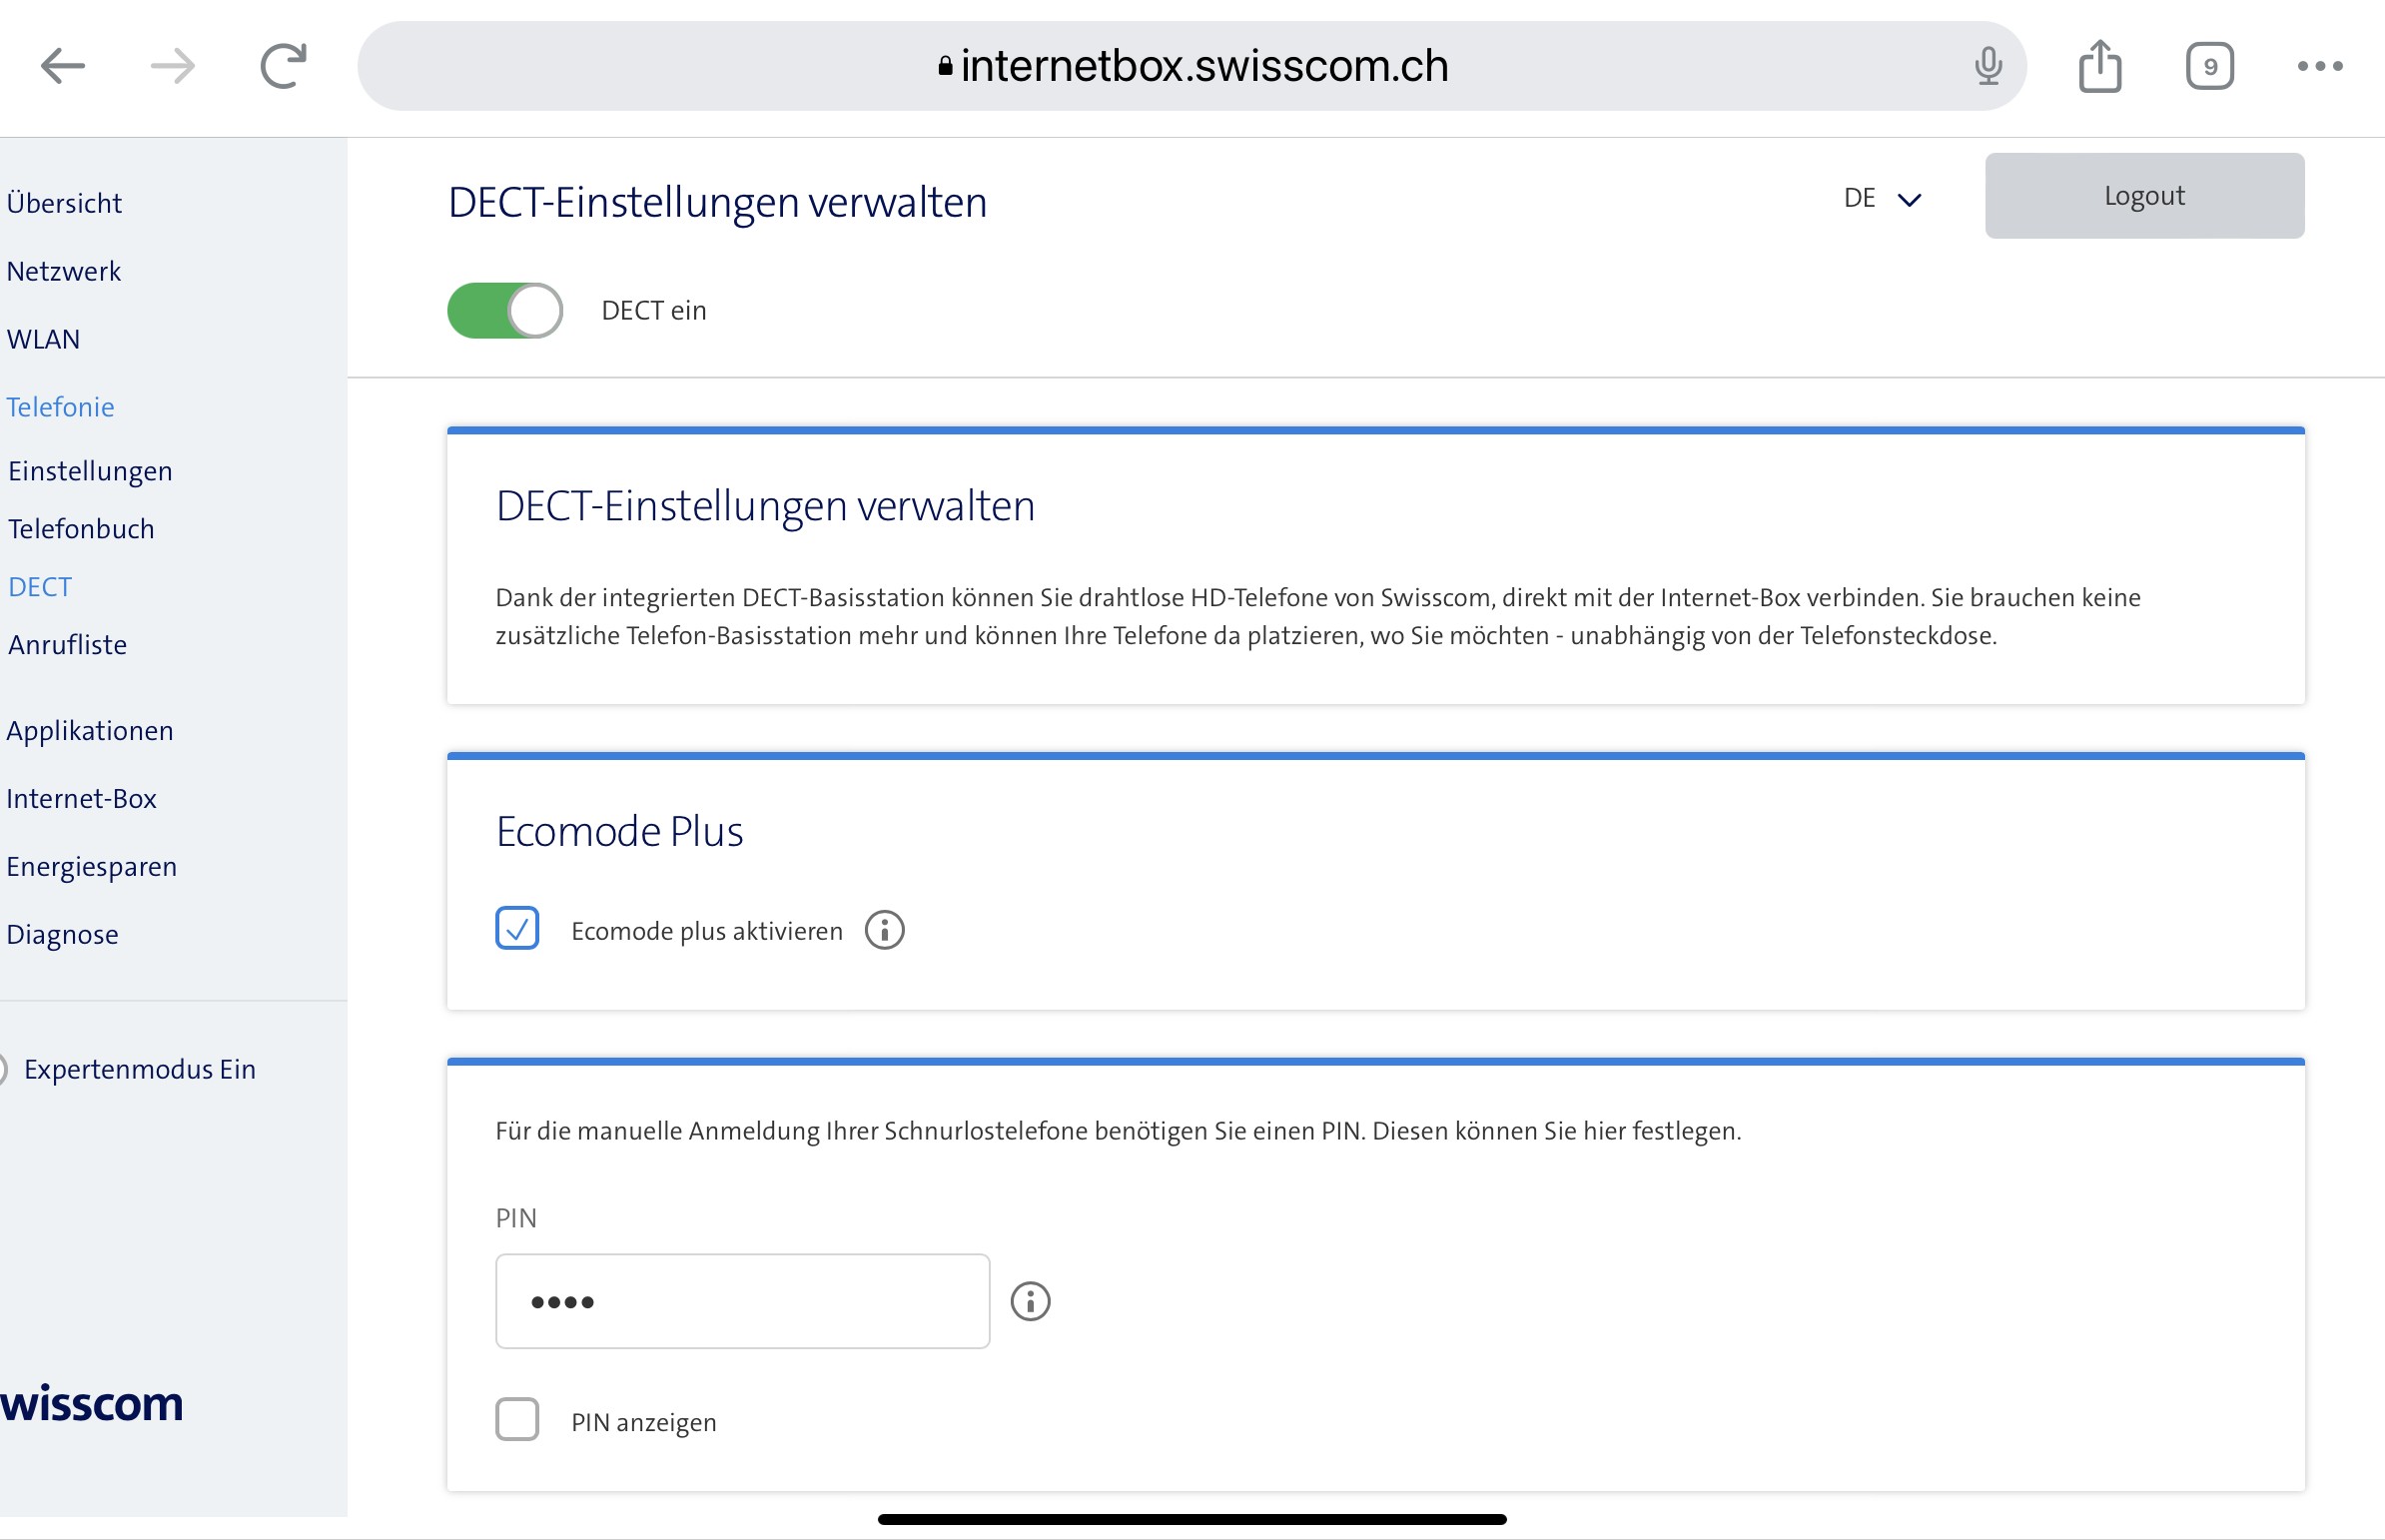Open the DE language dropdown
The image size is (2385, 1540).
tap(1881, 199)
